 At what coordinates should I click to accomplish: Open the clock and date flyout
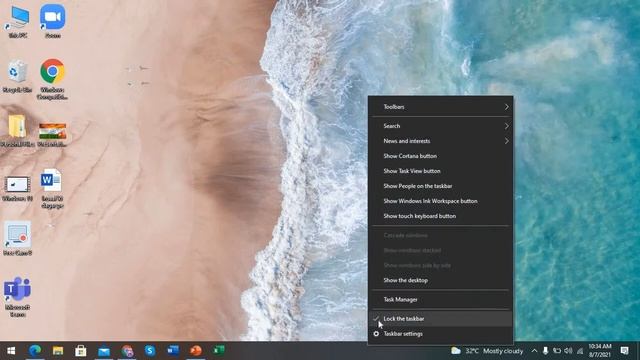click(600, 351)
